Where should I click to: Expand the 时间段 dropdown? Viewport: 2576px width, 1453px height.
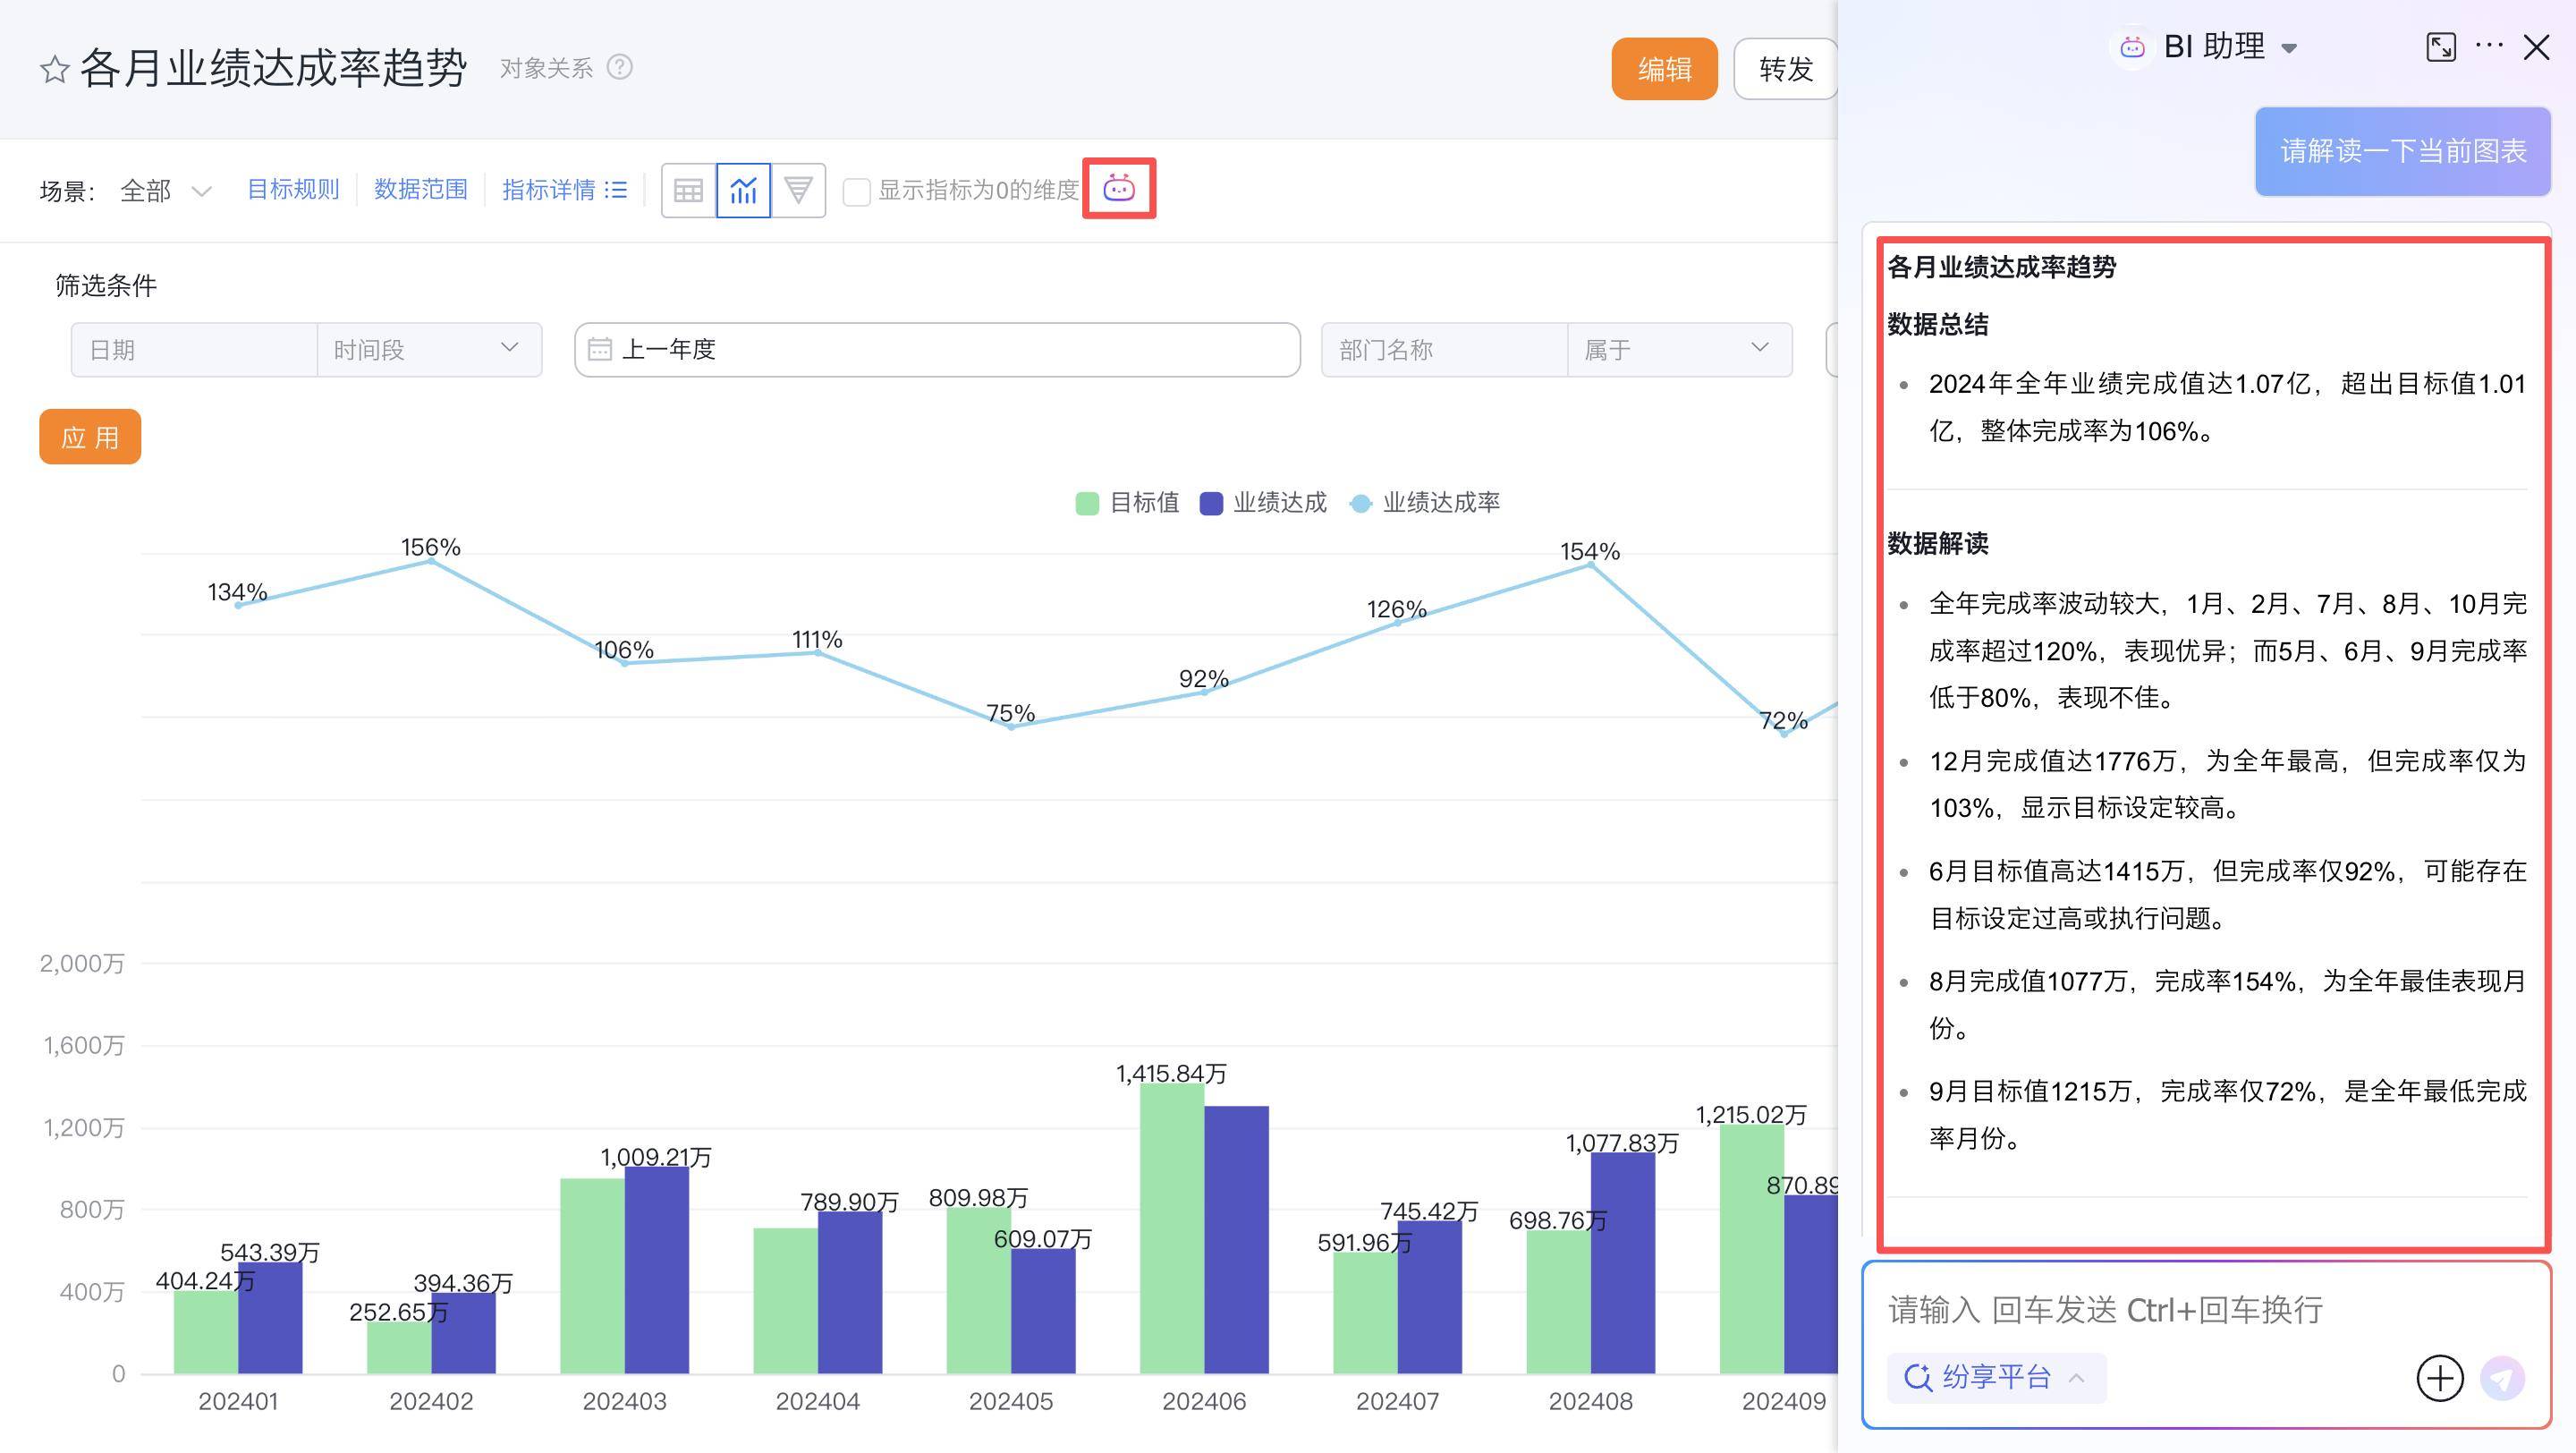pyautogui.click(x=428, y=349)
